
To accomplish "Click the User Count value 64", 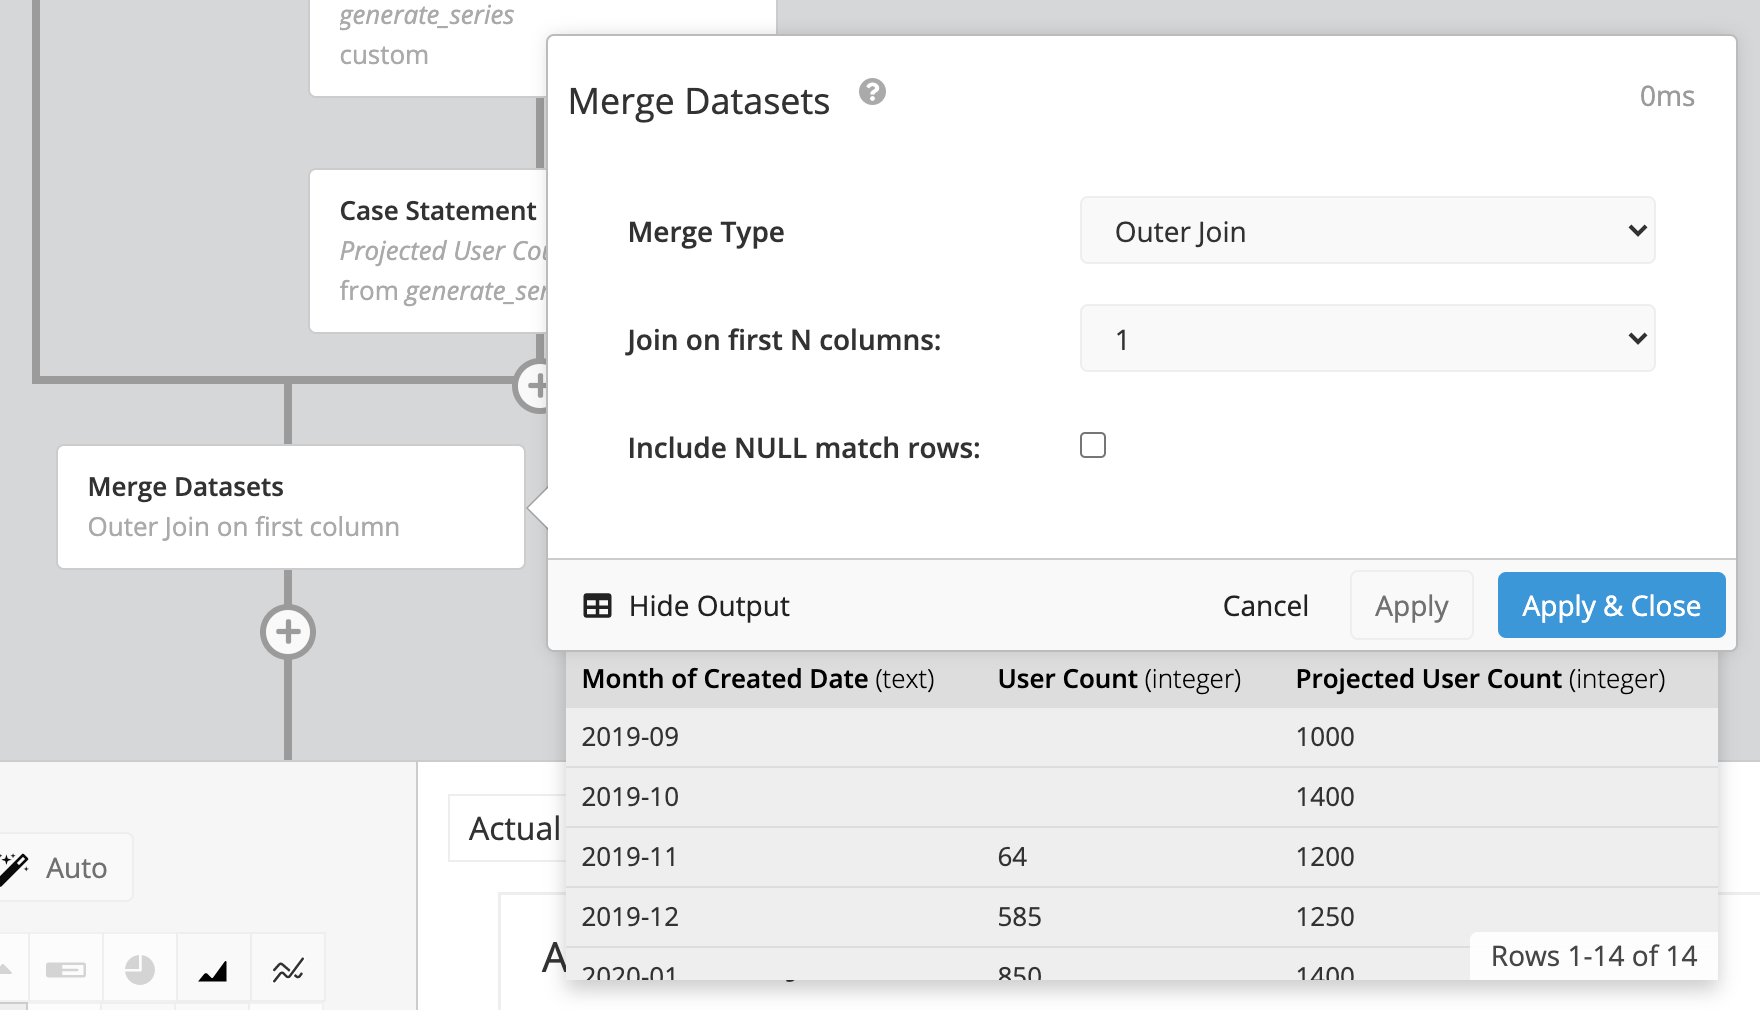I will pos(1012,857).
